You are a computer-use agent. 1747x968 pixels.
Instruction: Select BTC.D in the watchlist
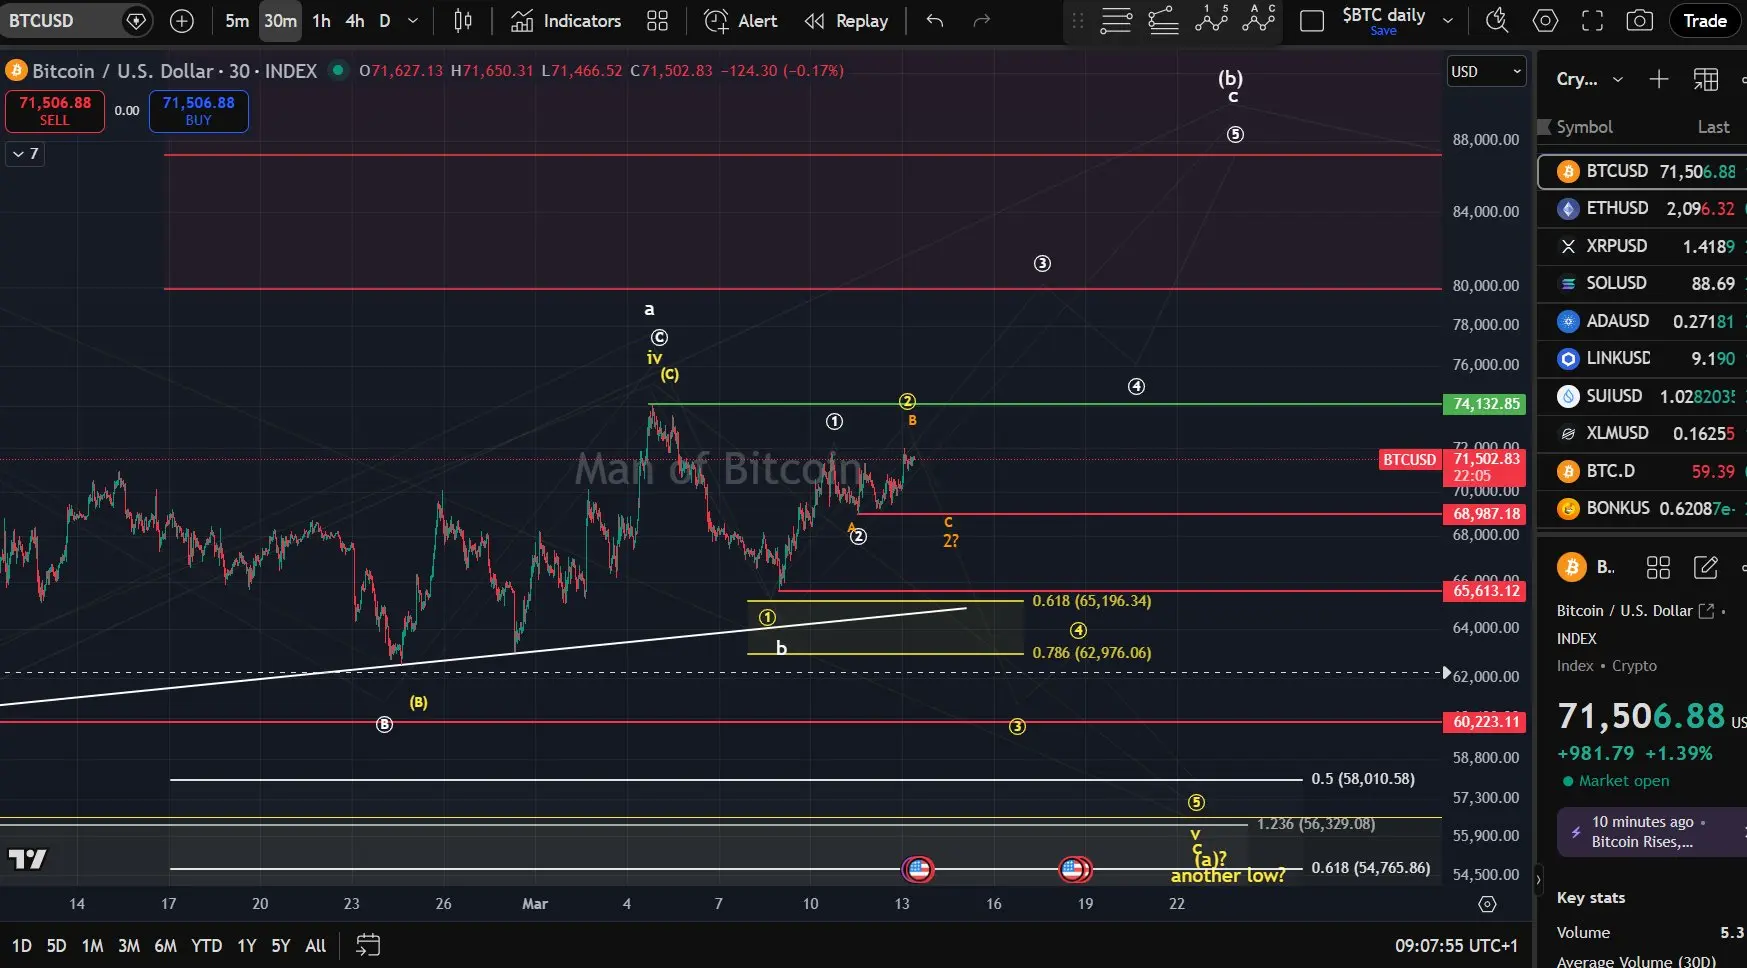[x=1642, y=471]
